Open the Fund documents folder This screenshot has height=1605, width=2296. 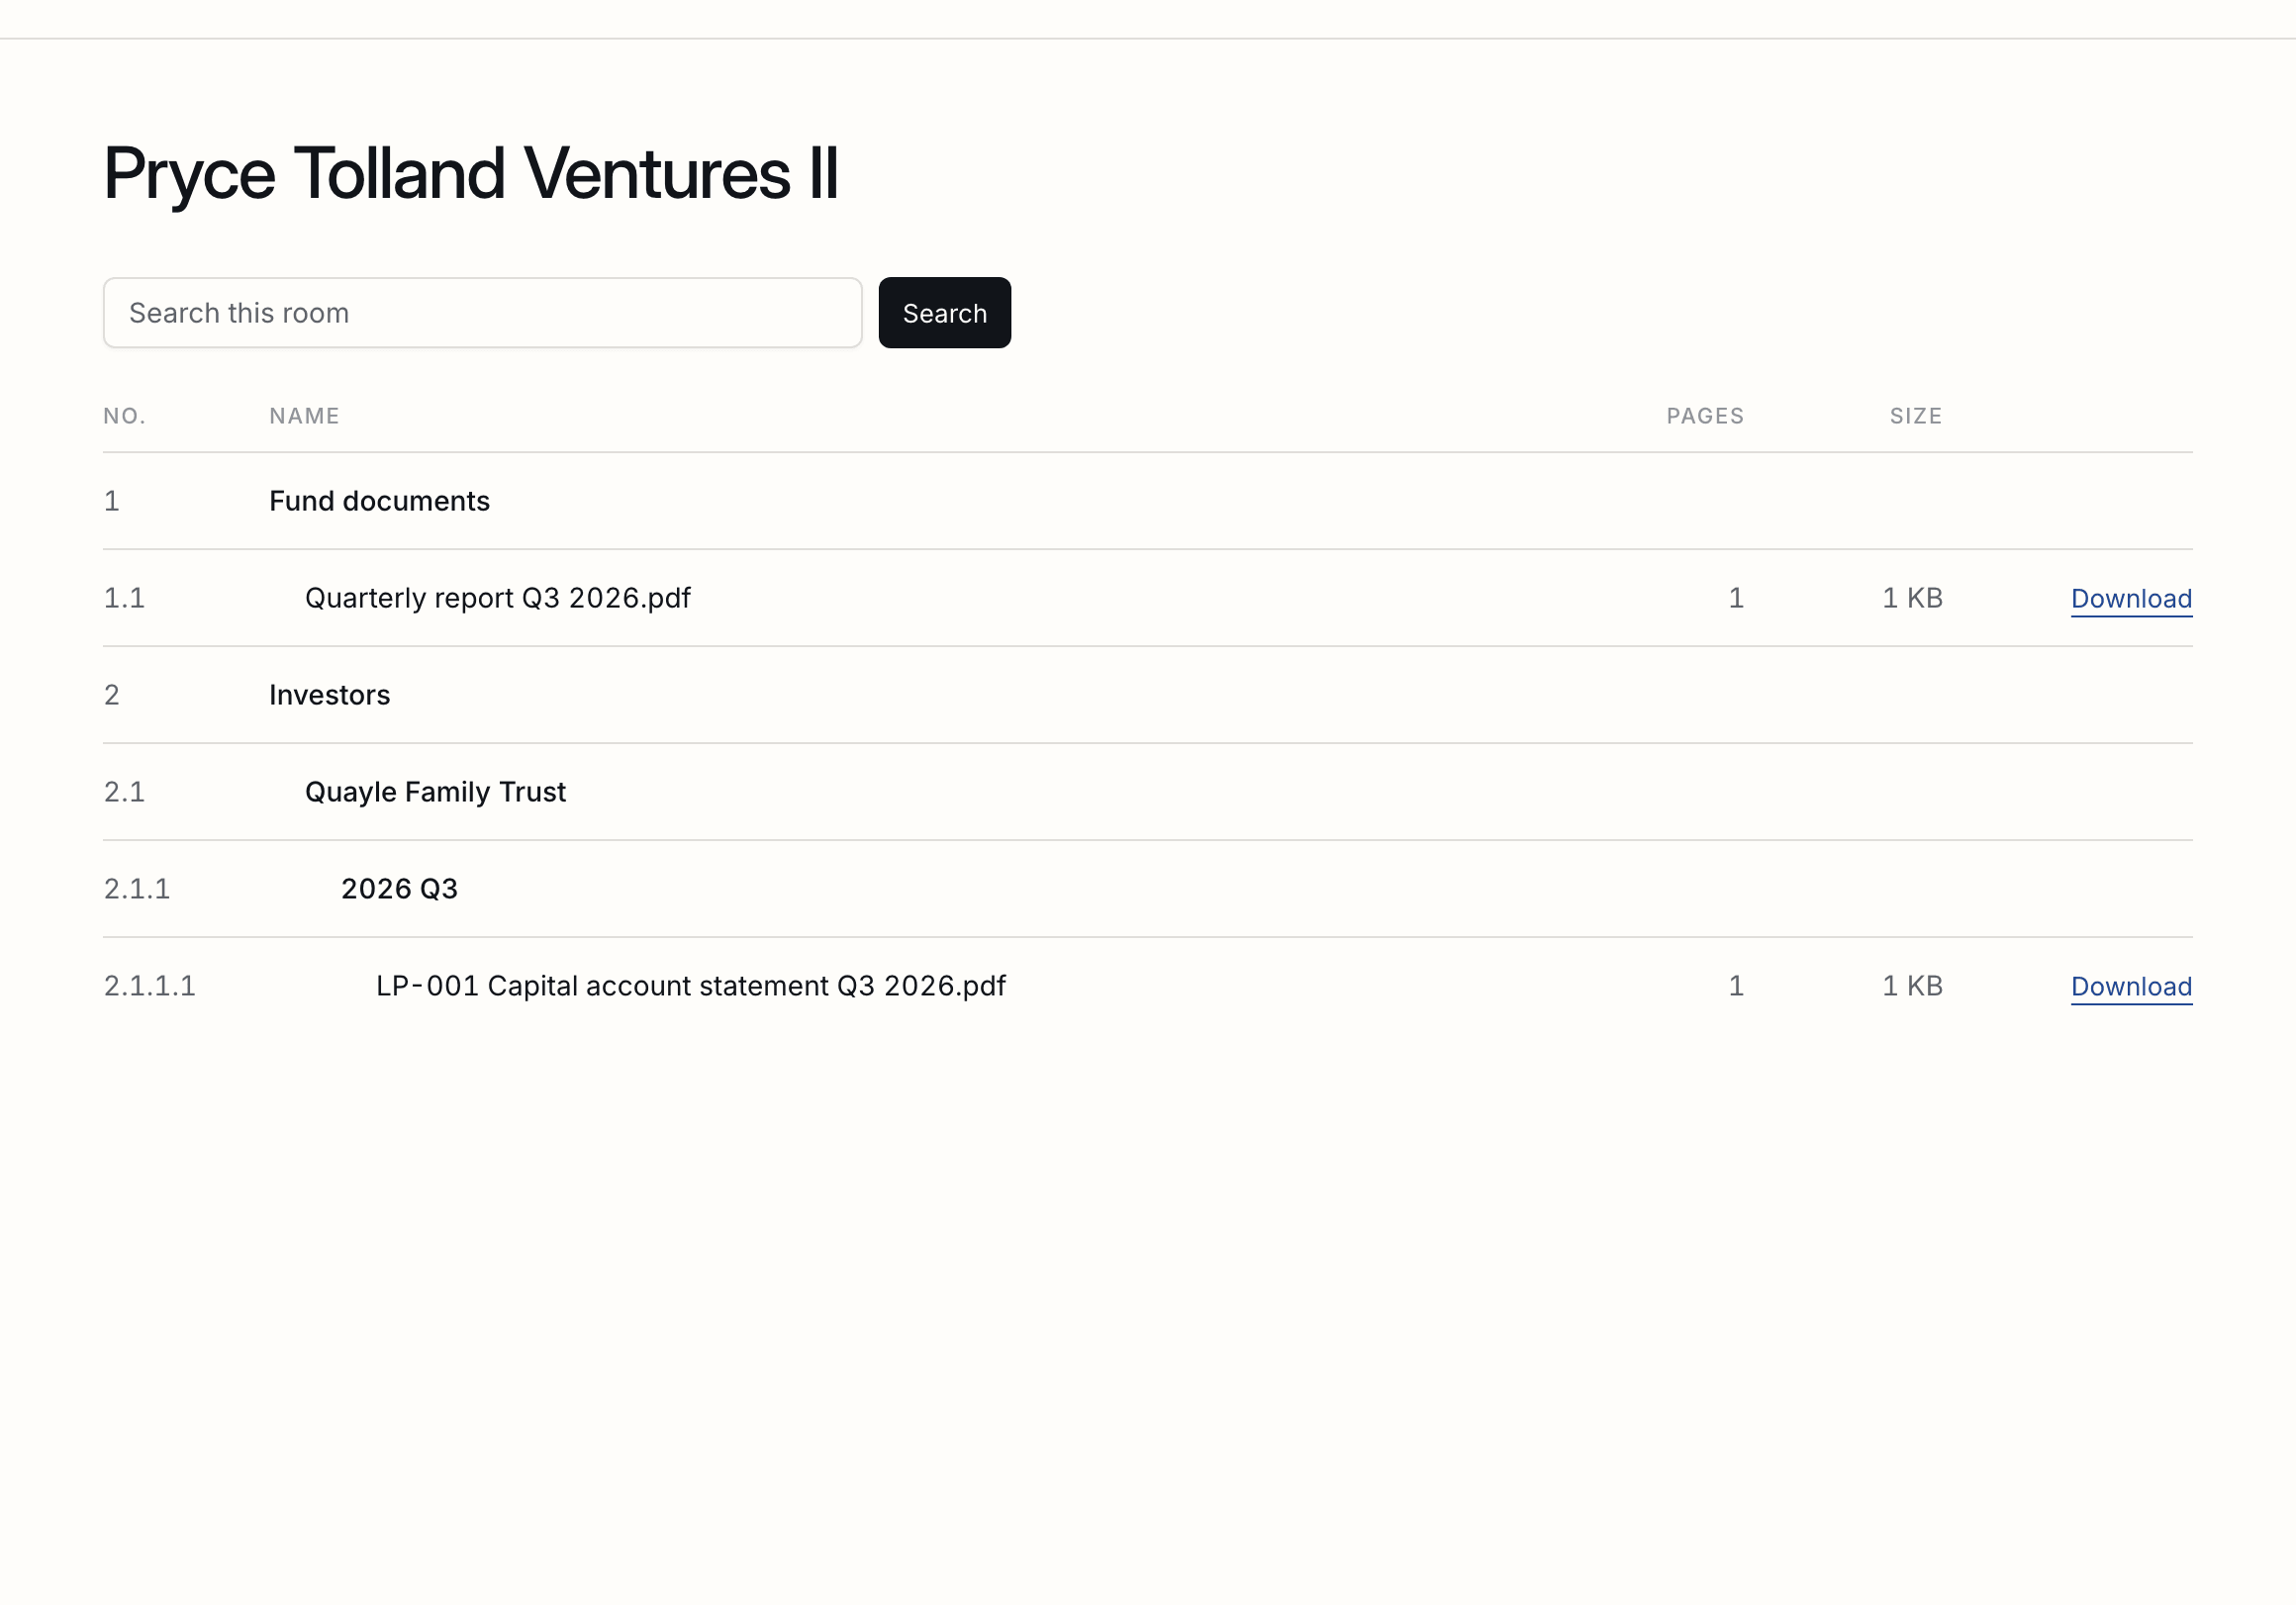click(379, 501)
